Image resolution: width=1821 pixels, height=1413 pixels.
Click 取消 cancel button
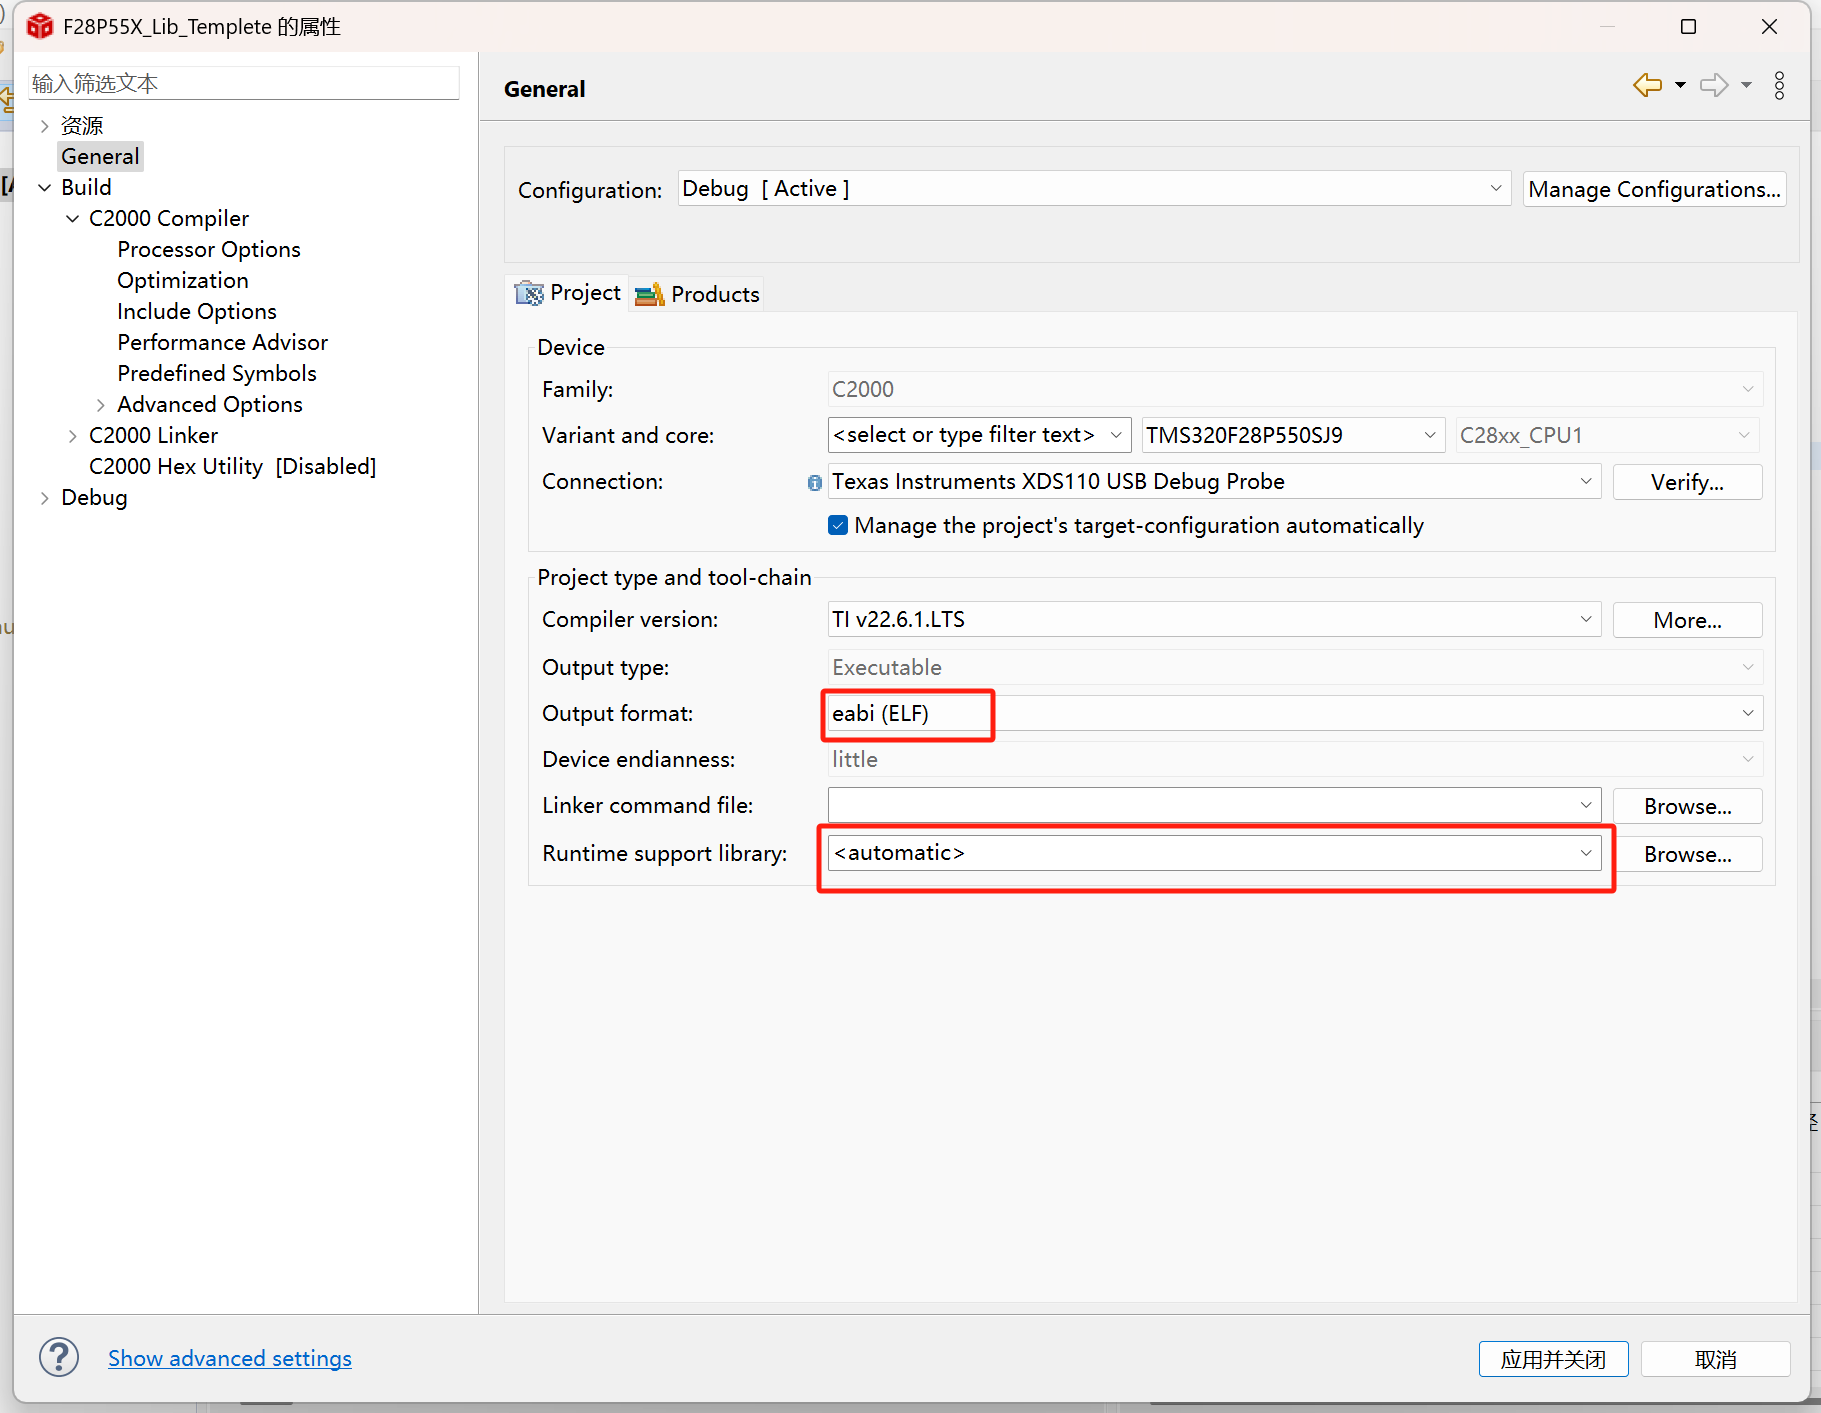[1715, 1359]
